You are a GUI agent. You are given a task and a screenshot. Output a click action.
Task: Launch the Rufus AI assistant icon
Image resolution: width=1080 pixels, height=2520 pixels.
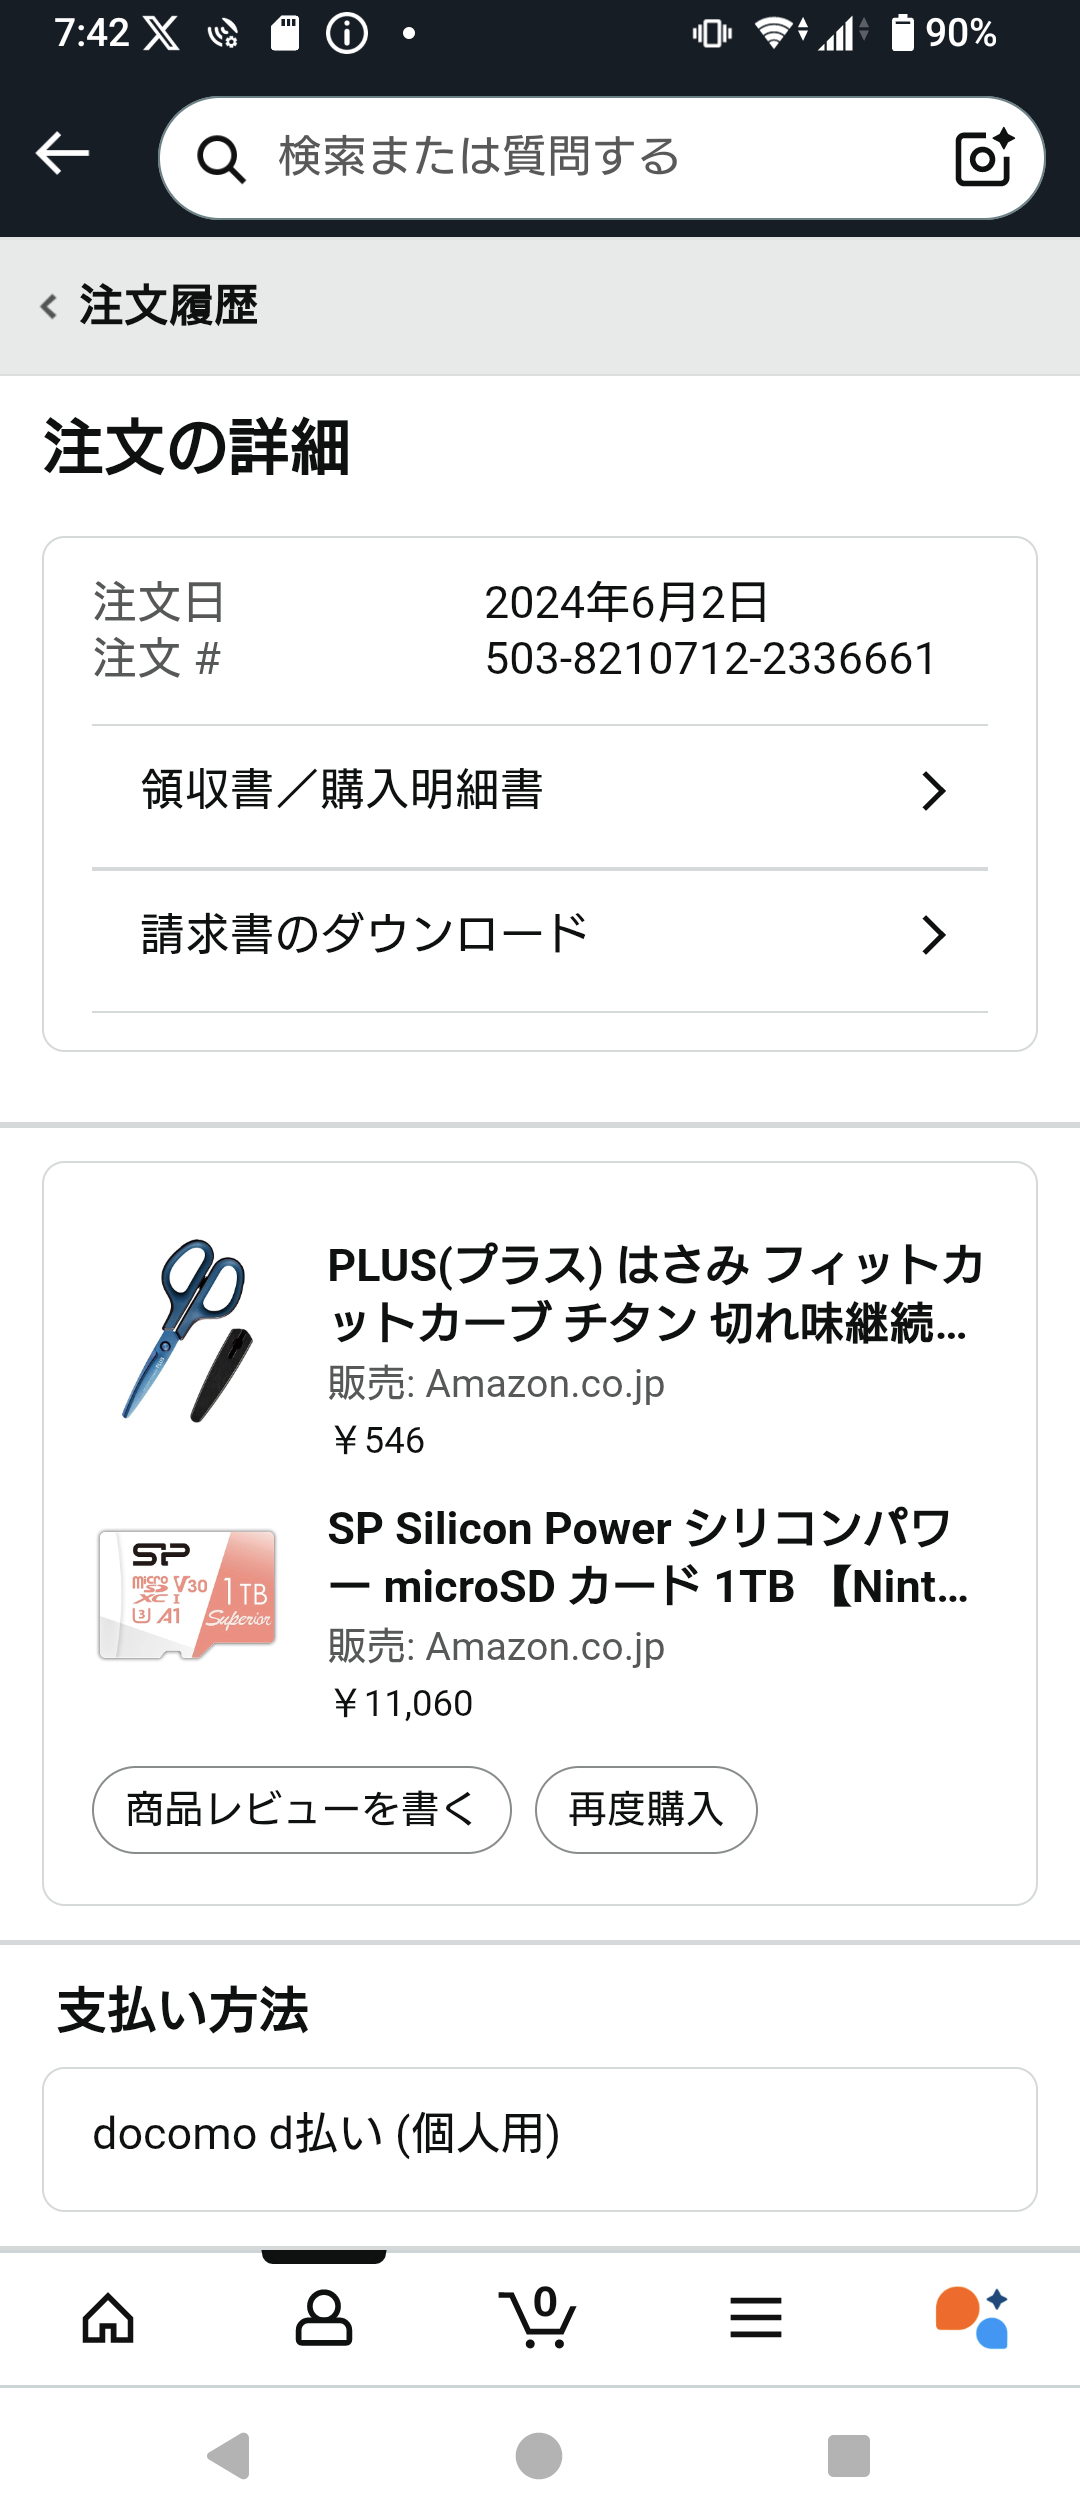click(x=971, y=2318)
